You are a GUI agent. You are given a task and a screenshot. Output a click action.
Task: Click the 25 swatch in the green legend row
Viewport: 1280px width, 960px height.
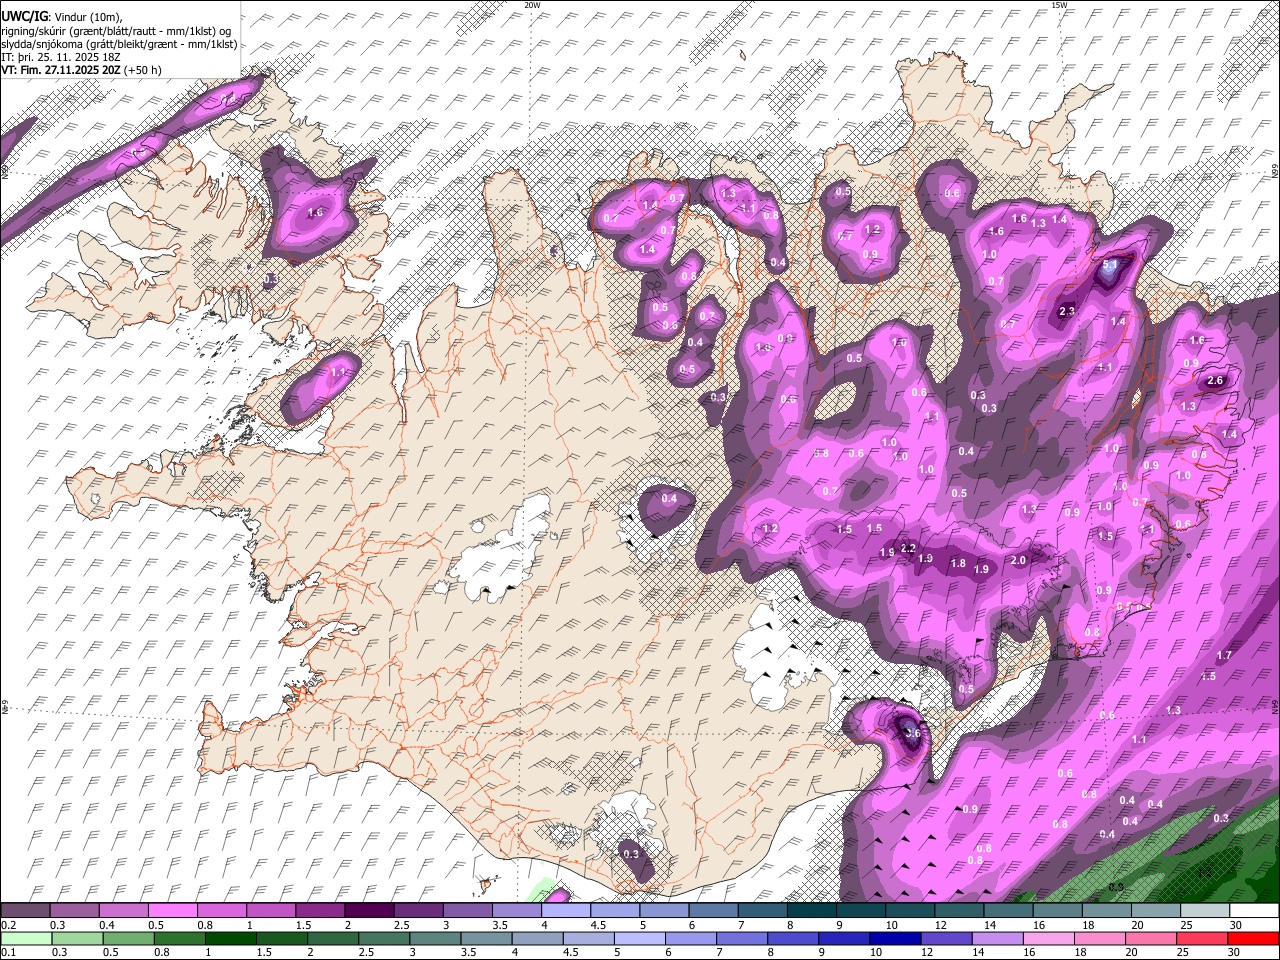(x=1202, y=938)
